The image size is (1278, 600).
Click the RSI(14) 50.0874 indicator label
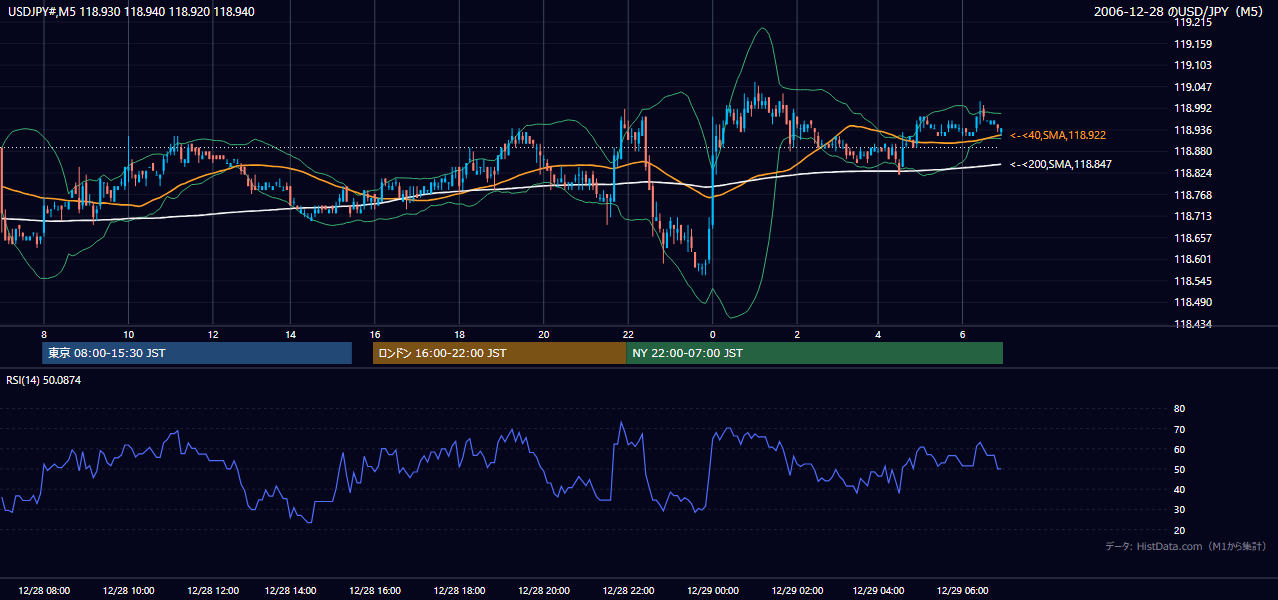(44, 380)
